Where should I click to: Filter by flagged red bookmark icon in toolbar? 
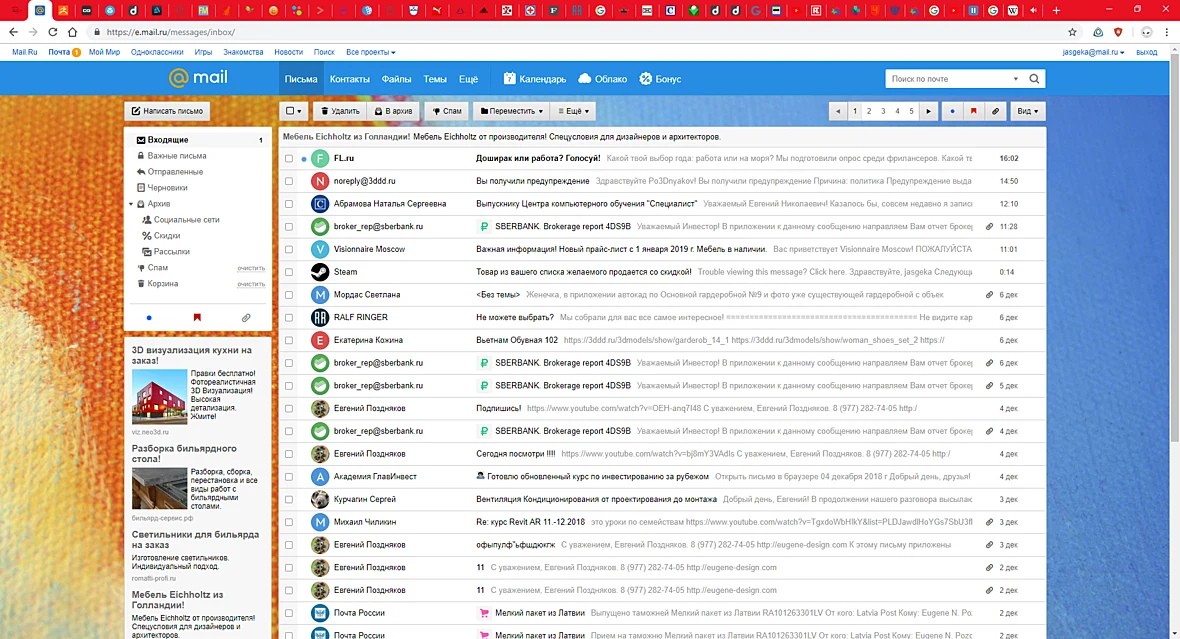point(973,111)
